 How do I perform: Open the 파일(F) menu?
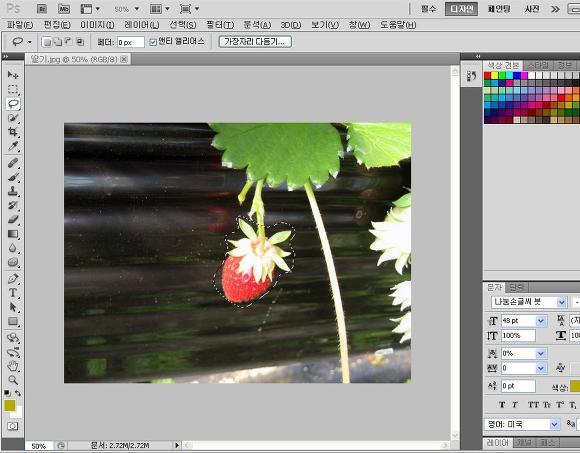[x=20, y=25]
